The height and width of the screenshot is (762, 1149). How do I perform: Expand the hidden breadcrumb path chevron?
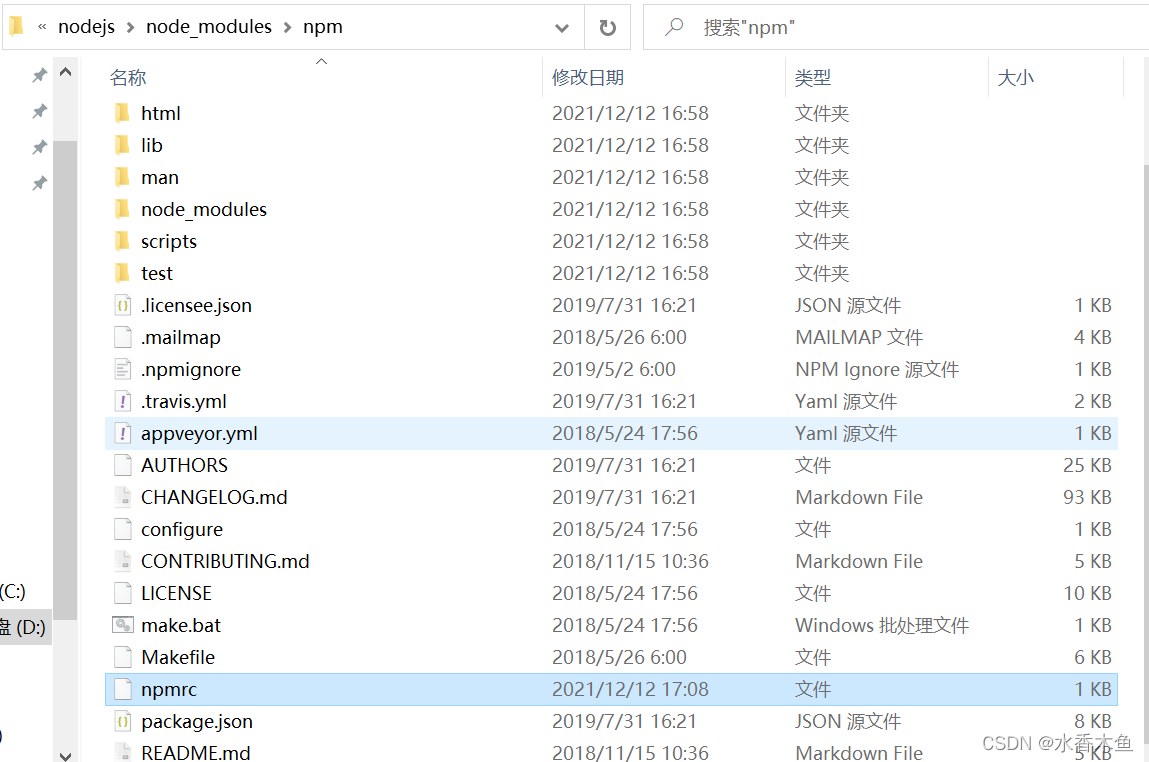43,26
